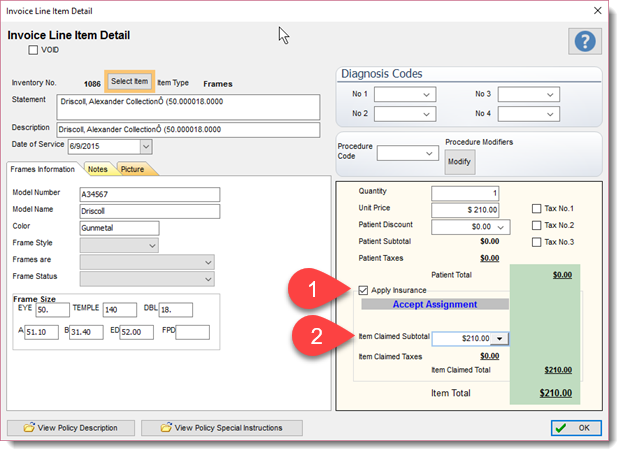Click the Item Total $210.00 value
624x456 pixels.
tap(556, 393)
